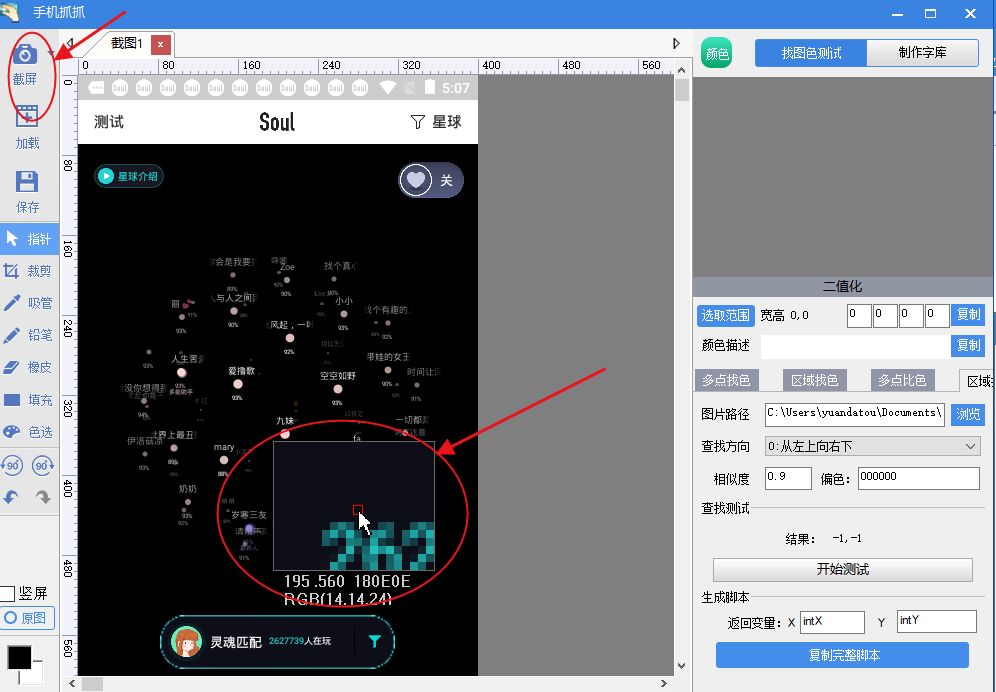The image size is (996, 692).
Task: Click 复制 button next to coordinate boxes
Action: click(968, 315)
